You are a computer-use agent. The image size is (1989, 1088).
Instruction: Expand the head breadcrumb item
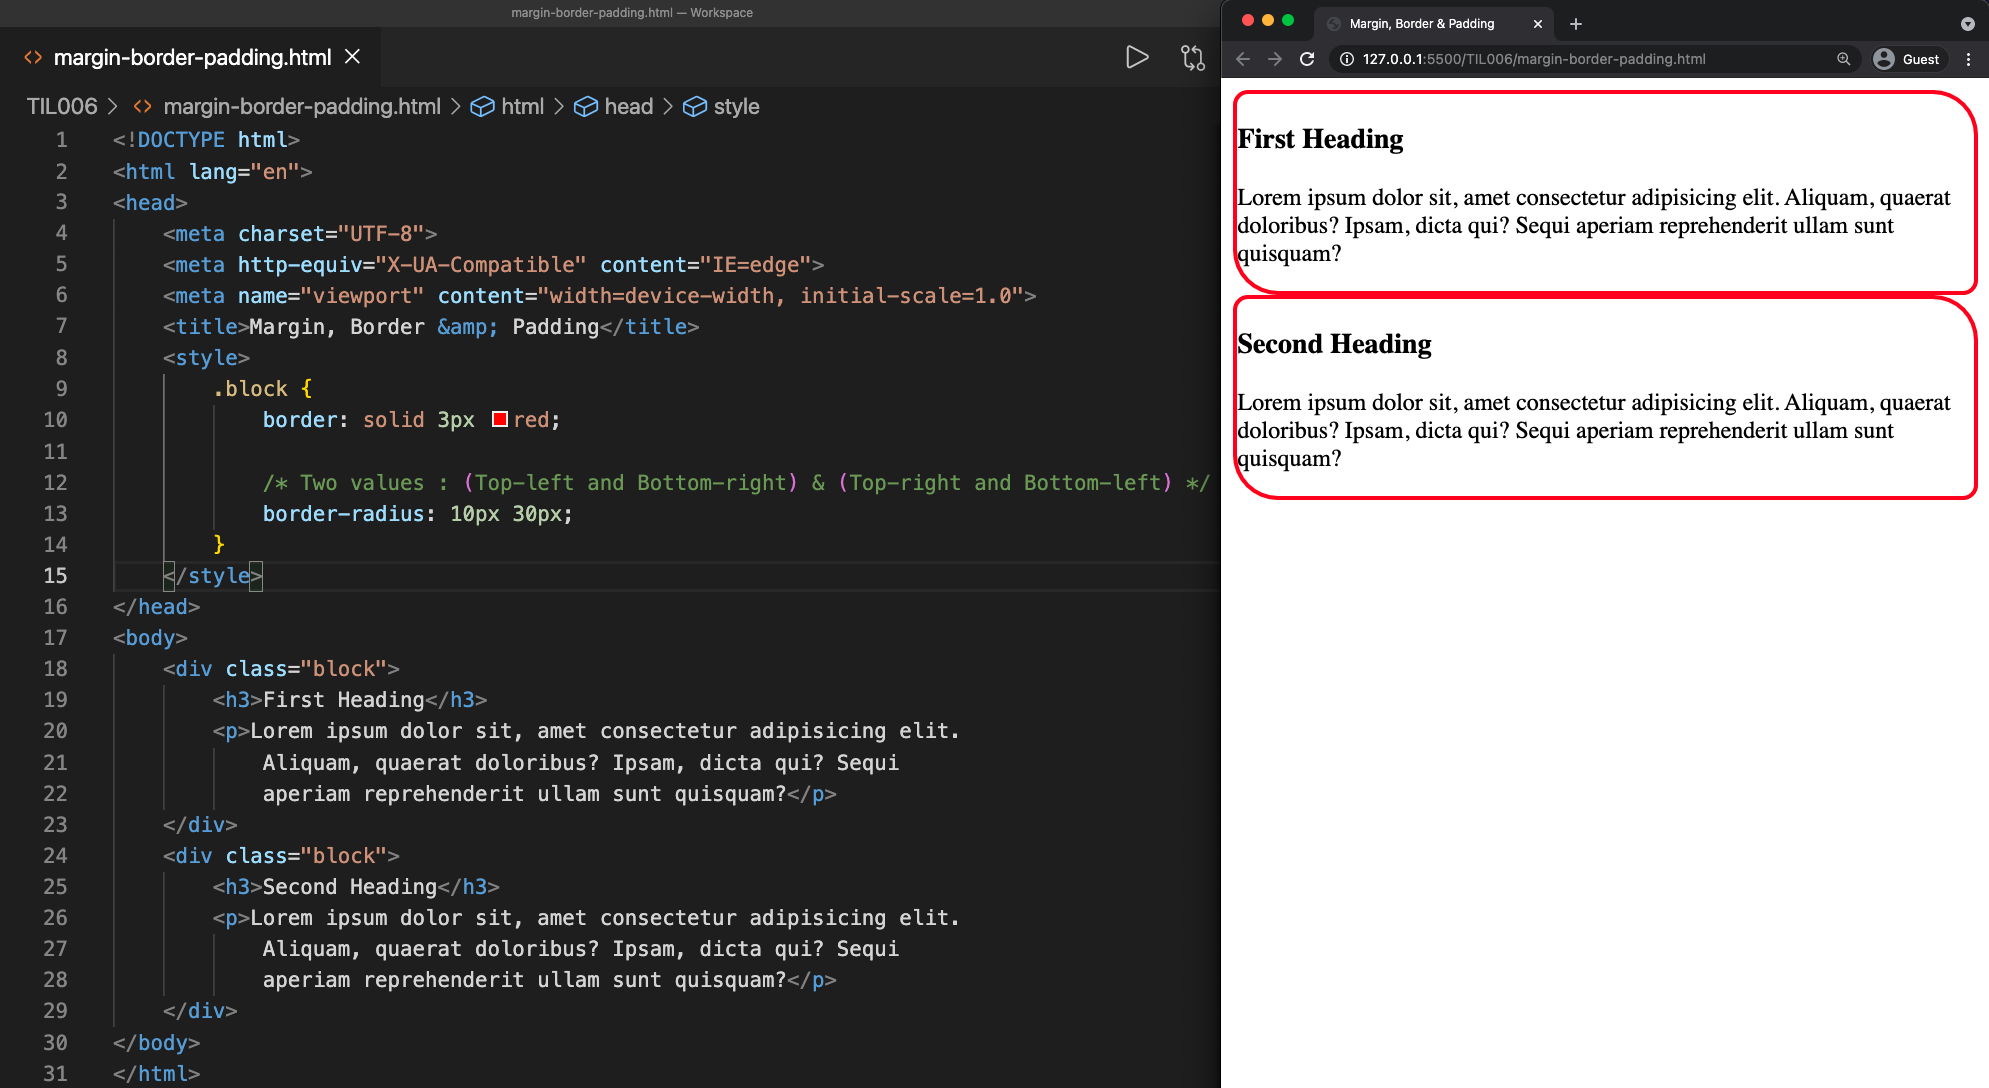pos(627,107)
